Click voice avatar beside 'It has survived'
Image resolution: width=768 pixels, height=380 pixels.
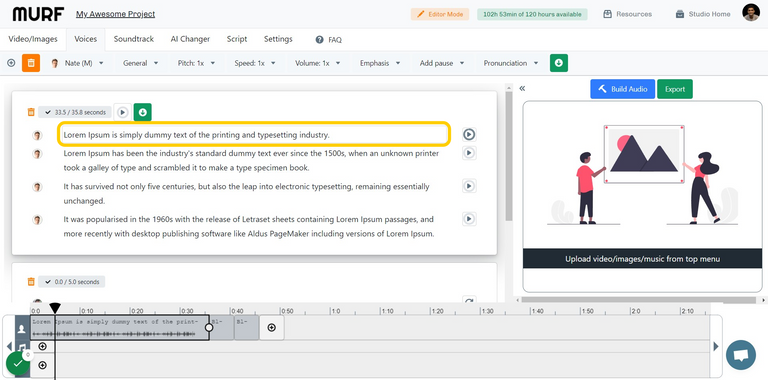[37, 187]
